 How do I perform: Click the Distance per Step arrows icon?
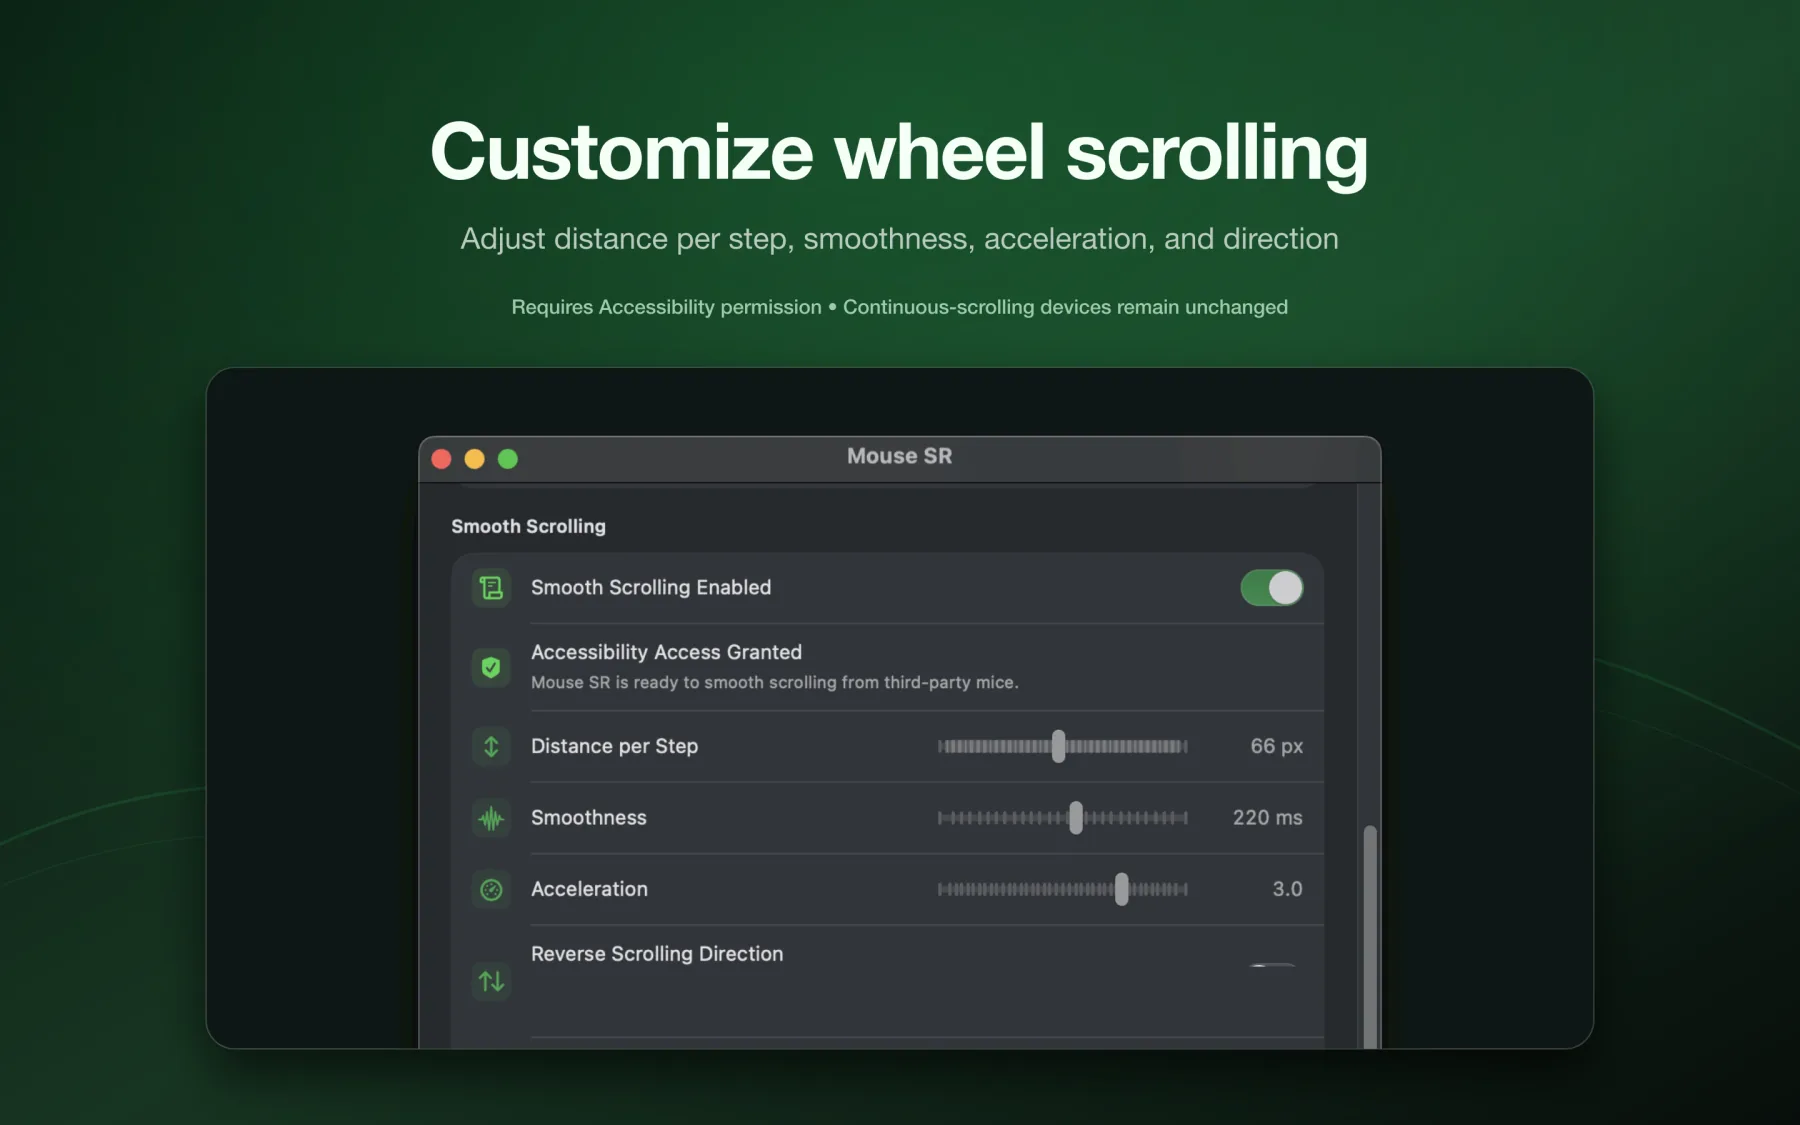(x=491, y=746)
